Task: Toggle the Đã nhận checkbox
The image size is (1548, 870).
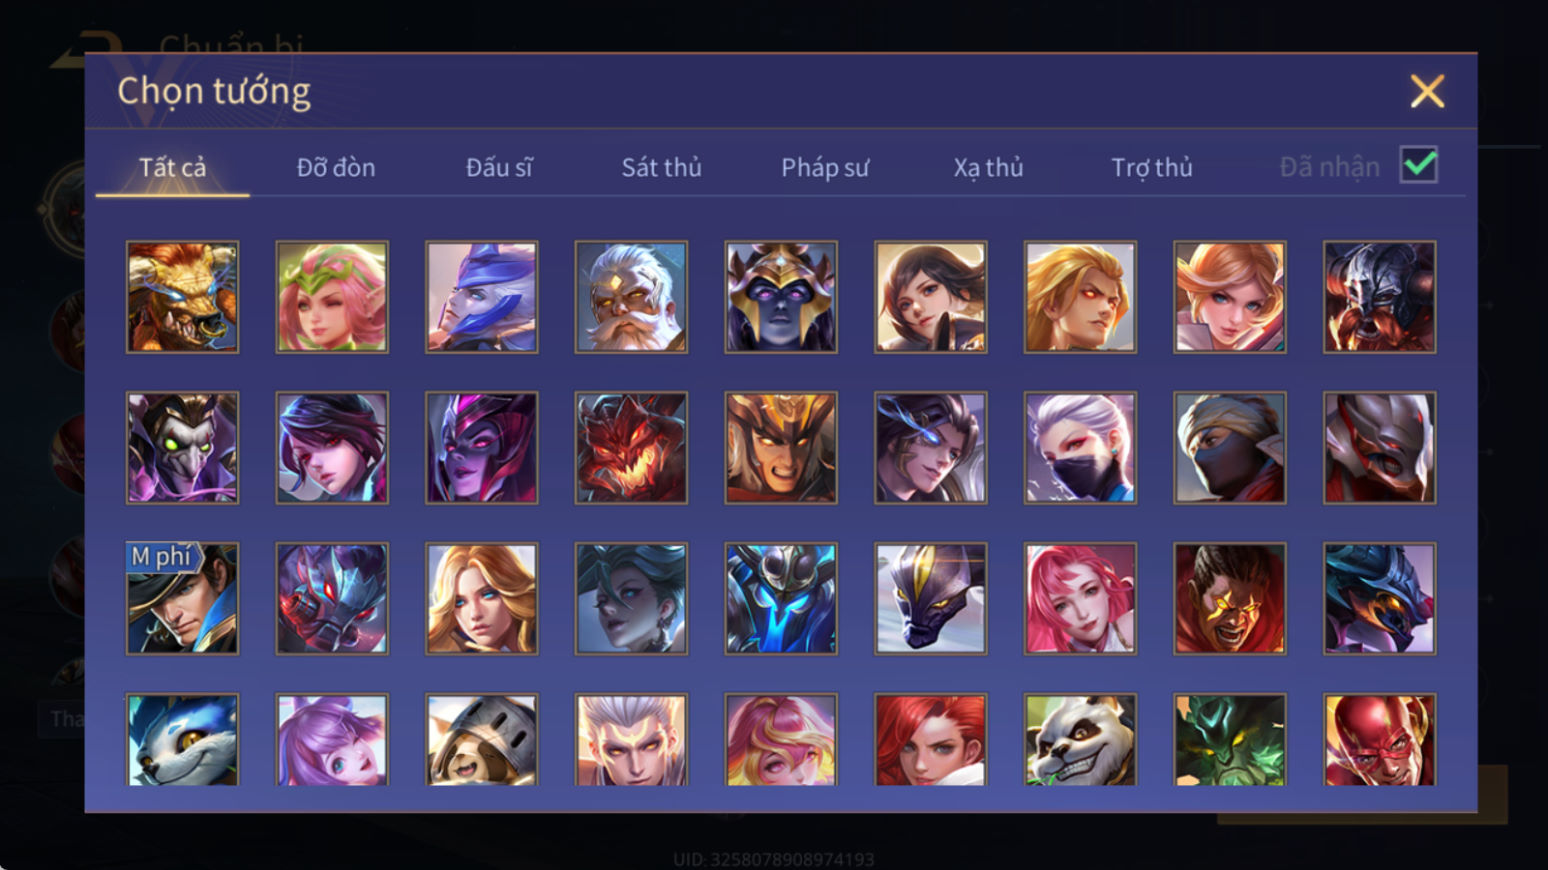Action: [1419, 165]
